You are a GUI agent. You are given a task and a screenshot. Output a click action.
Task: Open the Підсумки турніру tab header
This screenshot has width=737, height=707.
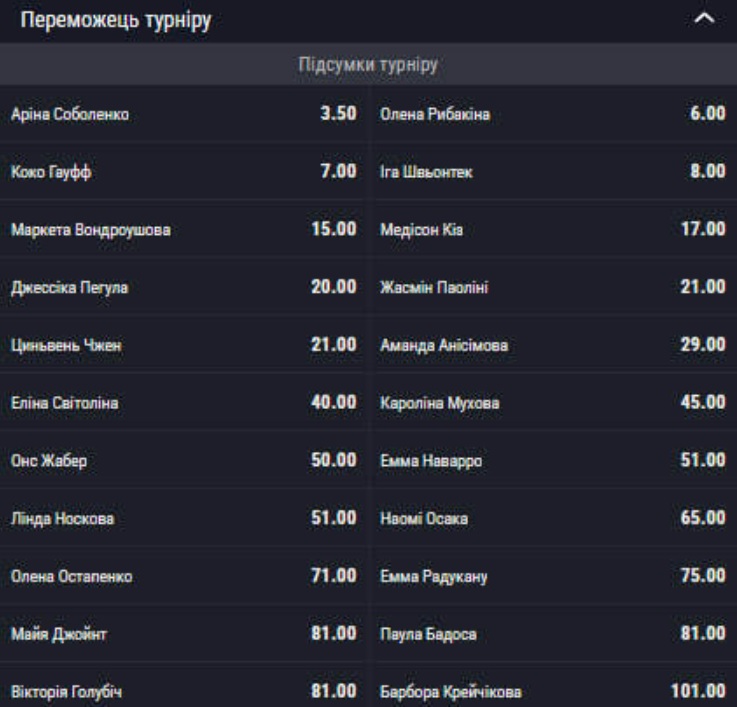[x=368, y=64]
